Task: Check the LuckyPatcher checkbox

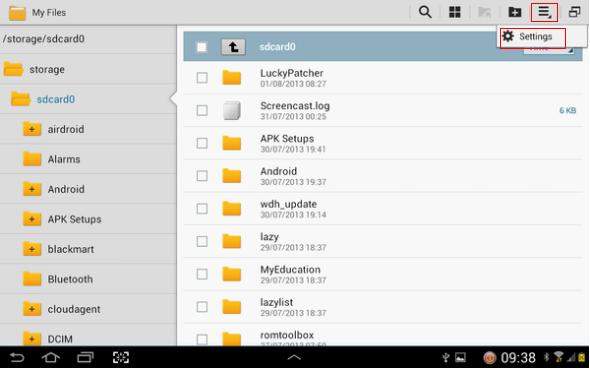Action: tap(202, 78)
